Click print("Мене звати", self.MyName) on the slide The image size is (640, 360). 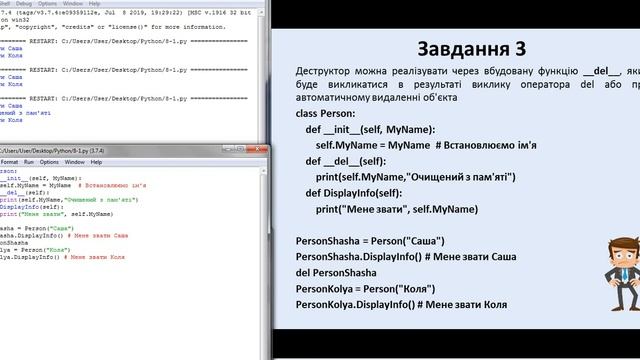point(397,209)
